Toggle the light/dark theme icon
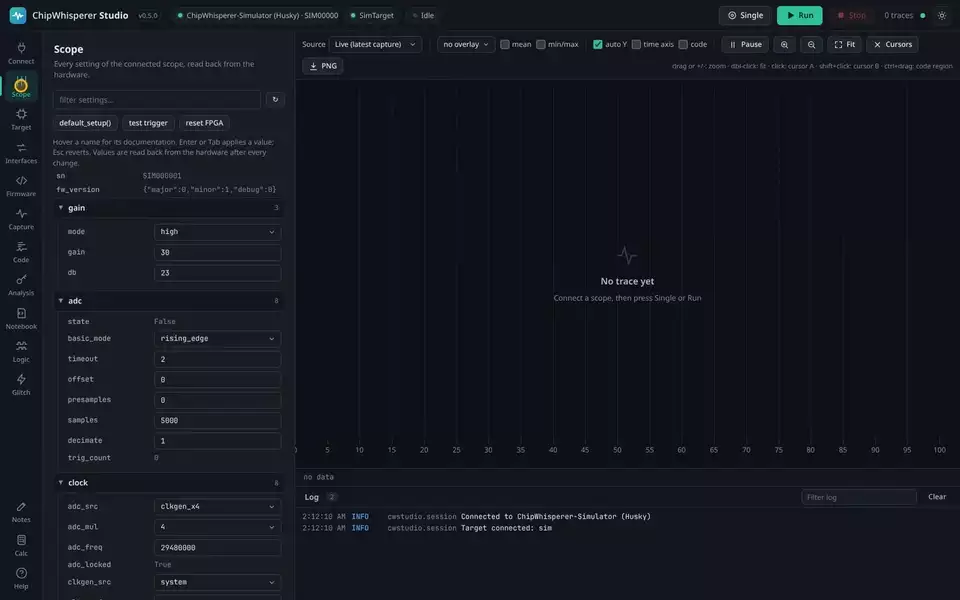This screenshot has width=960, height=600. tap(942, 15)
